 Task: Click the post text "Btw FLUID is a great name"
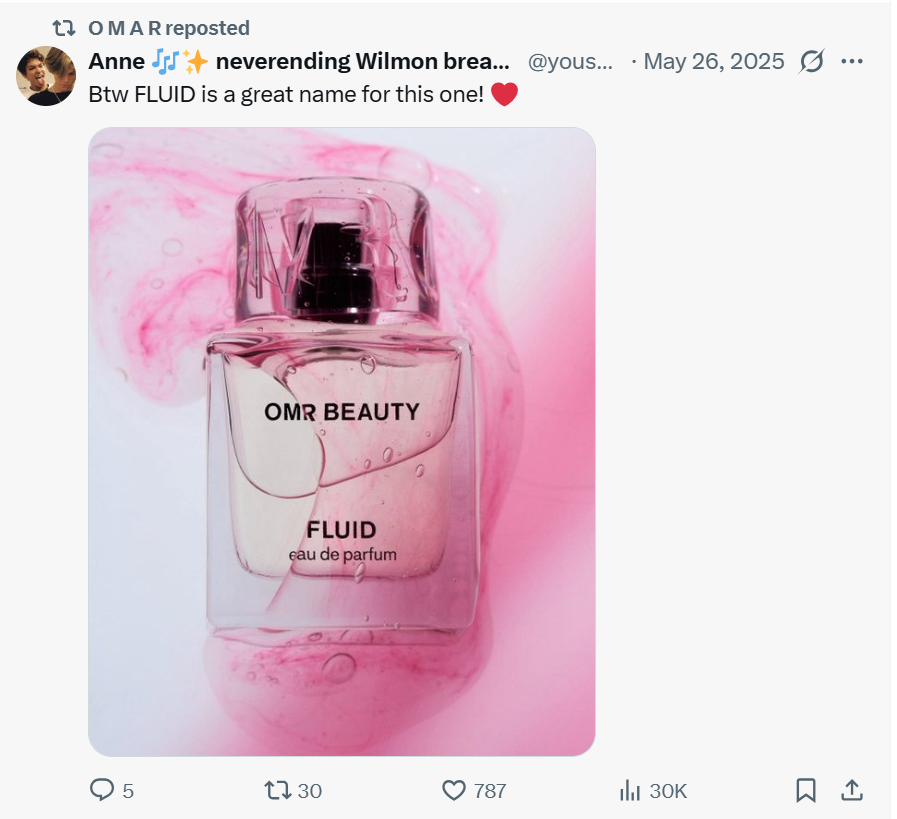coord(288,95)
